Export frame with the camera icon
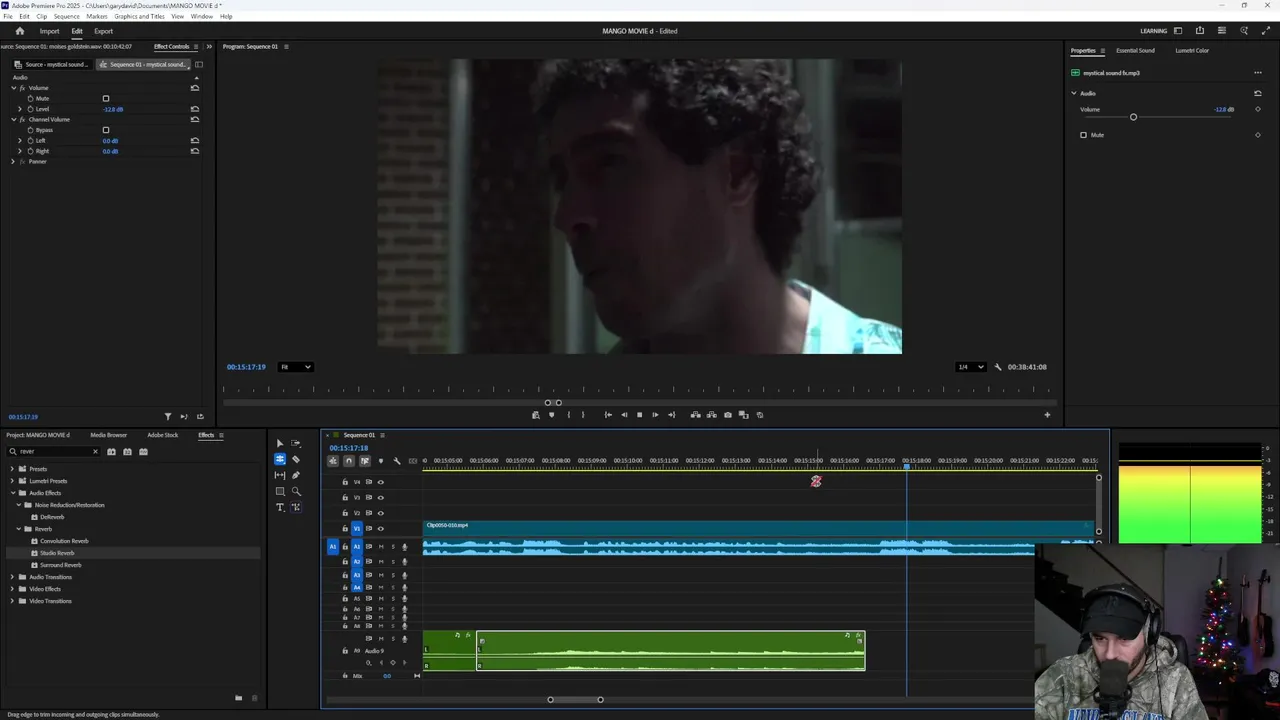The width and height of the screenshot is (1280, 720). point(728,415)
